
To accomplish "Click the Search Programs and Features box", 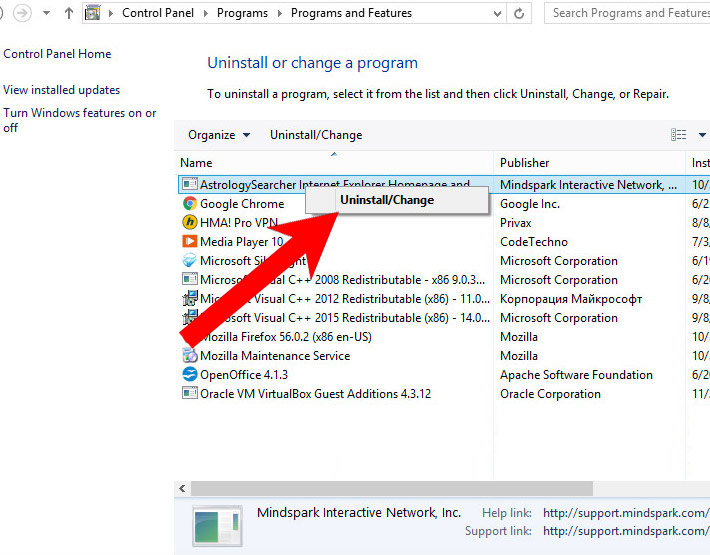I will click(x=627, y=13).
